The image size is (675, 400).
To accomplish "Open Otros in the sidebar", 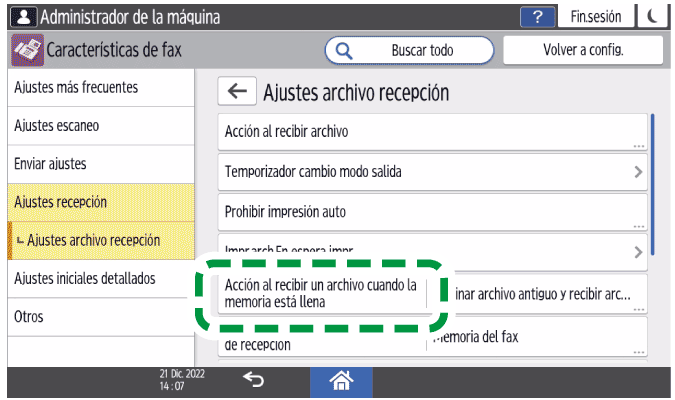I will point(97,317).
